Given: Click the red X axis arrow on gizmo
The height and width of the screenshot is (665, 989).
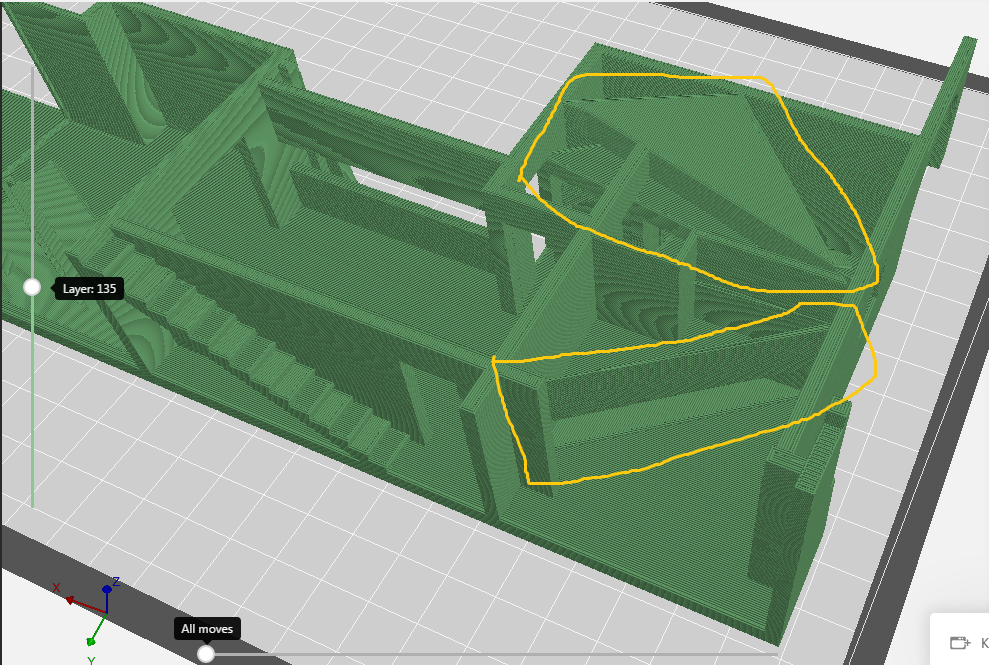Looking at the screenshot, I should pos(71,600).
